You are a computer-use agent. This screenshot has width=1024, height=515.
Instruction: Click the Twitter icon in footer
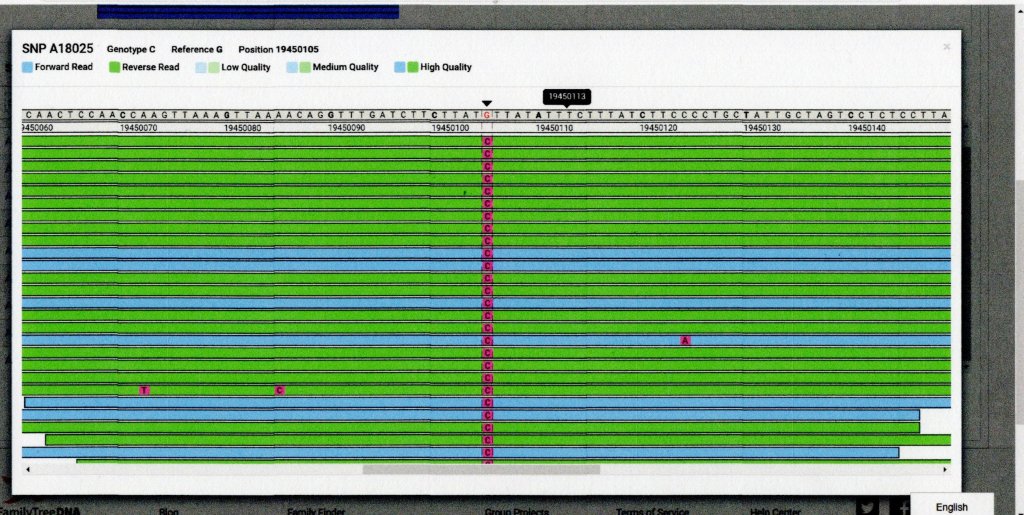click(868, 507)
